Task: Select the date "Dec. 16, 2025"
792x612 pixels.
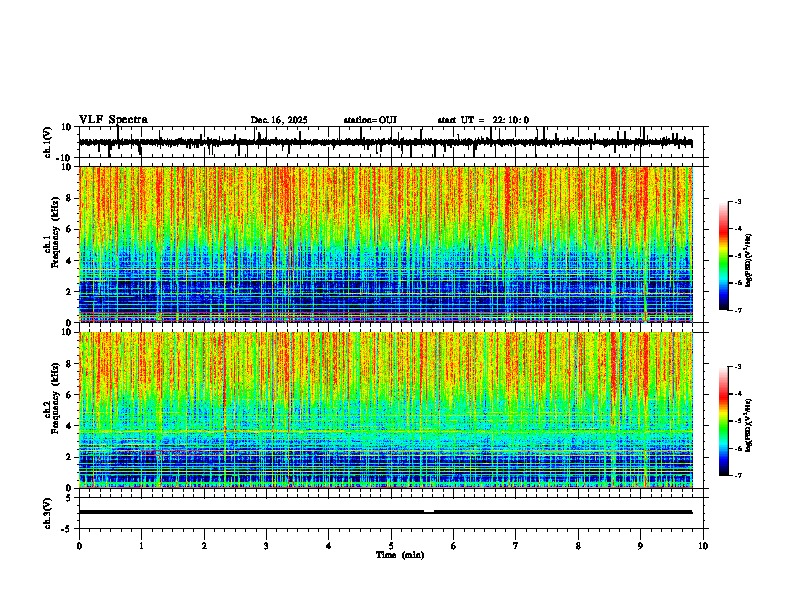Action: 279,120
